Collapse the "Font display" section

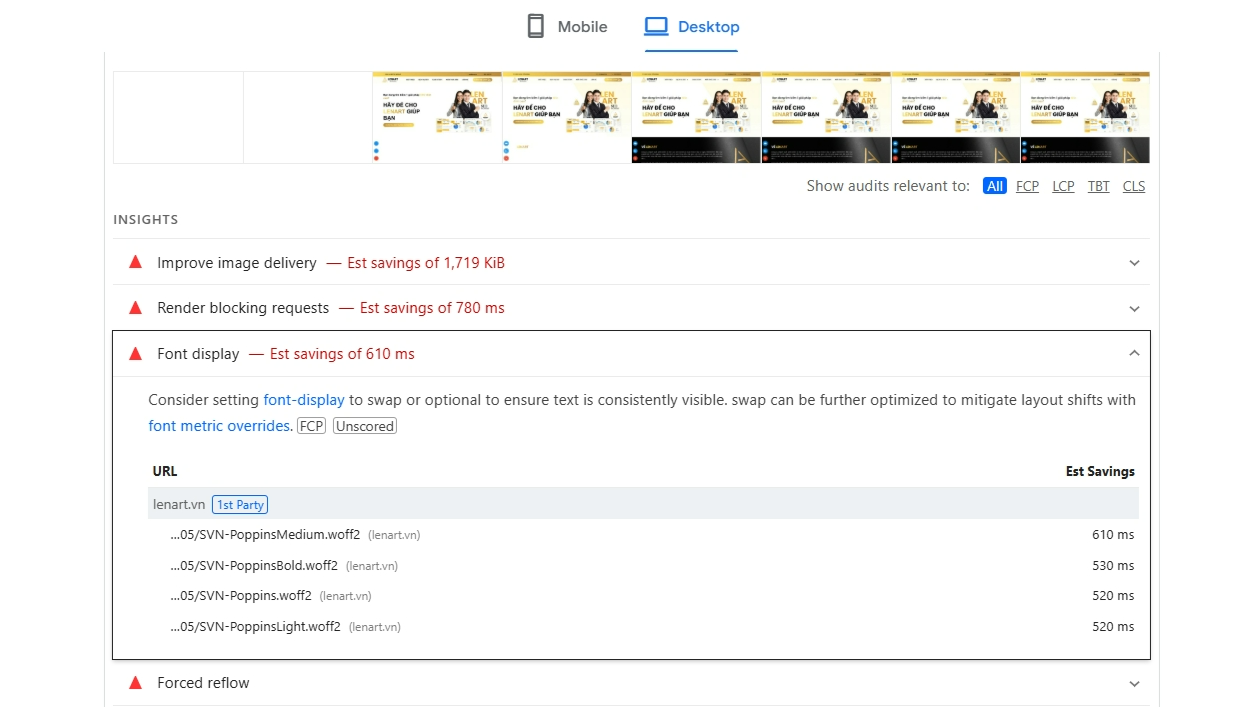pyautogui.click(x=1134, y=353)
